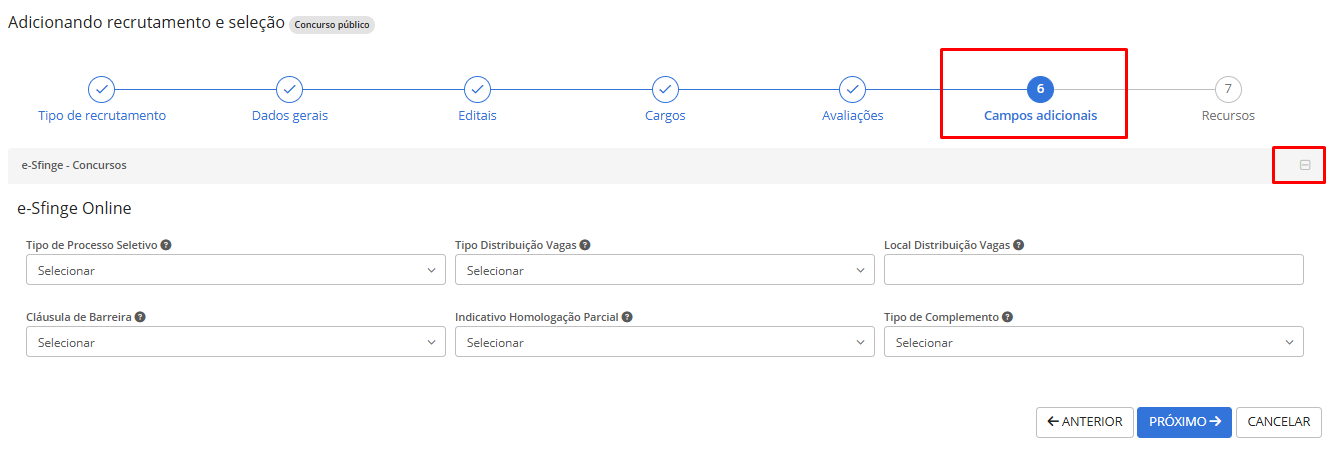Open the Tipo de Processo Seletivo dropdown
The height and width of the screenshot is (452, 1334).
[236, 270]
